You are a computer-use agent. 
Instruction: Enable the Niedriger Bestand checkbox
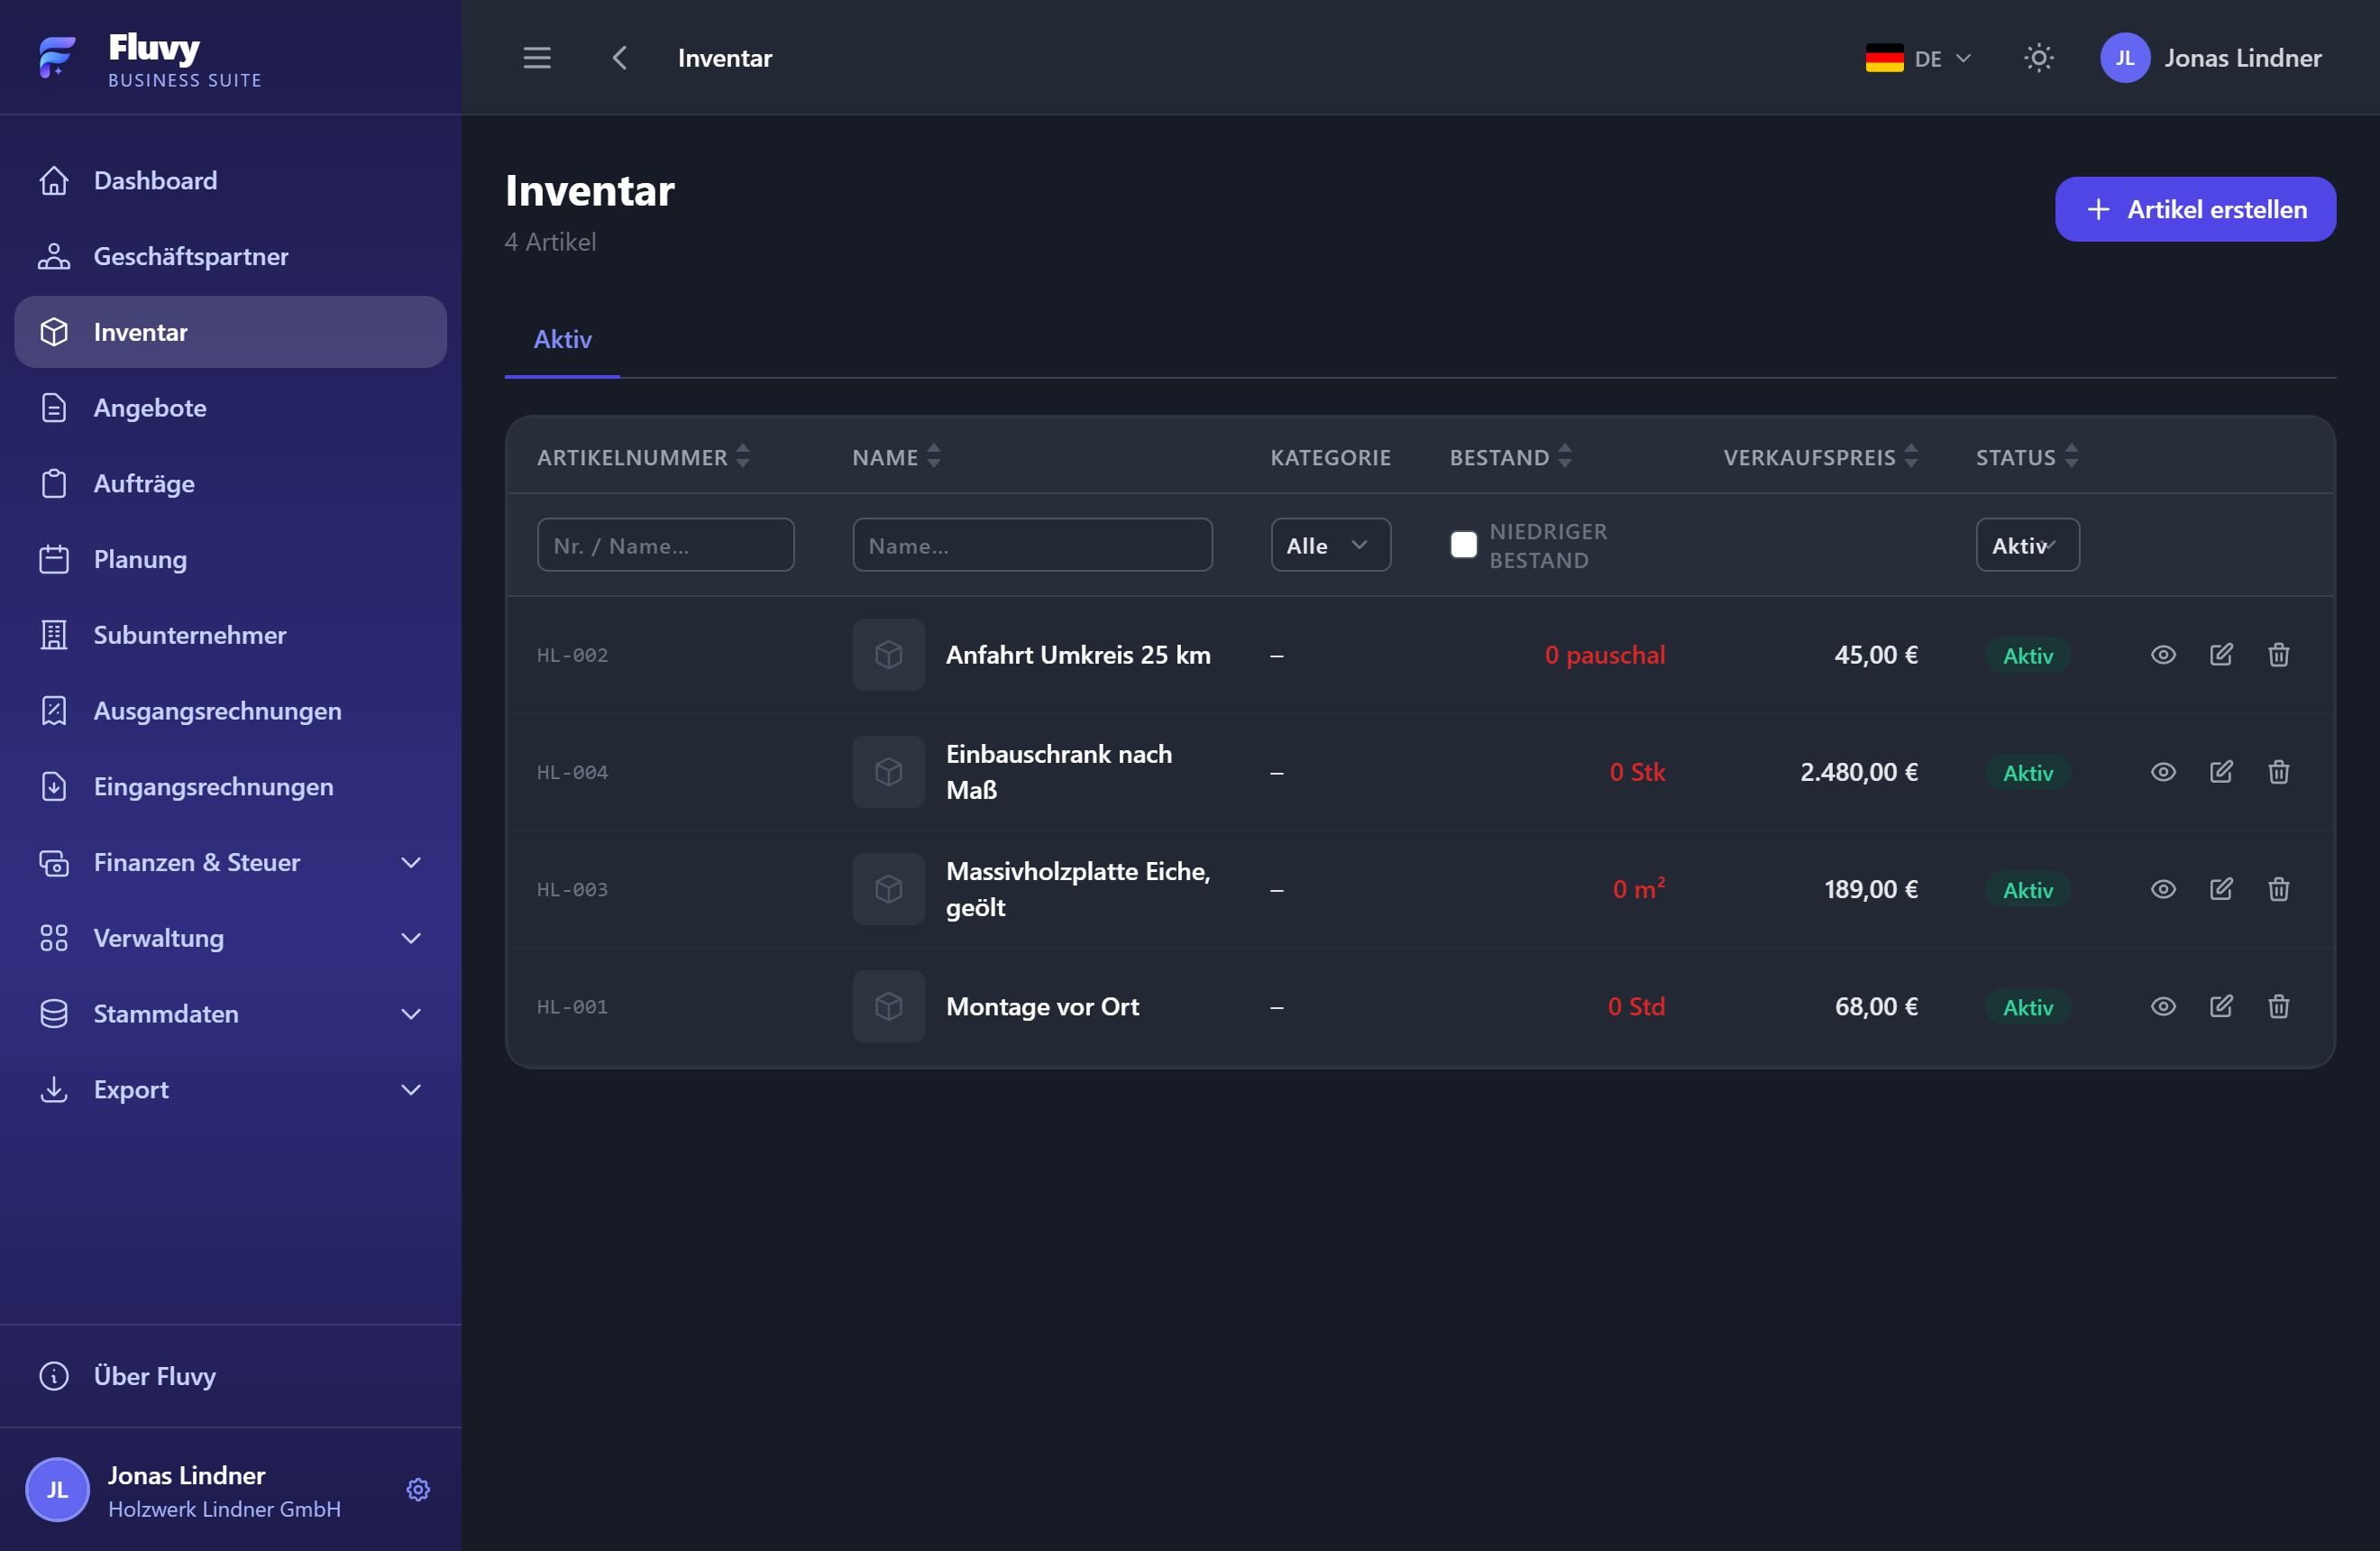click(x=1463, y=544)
